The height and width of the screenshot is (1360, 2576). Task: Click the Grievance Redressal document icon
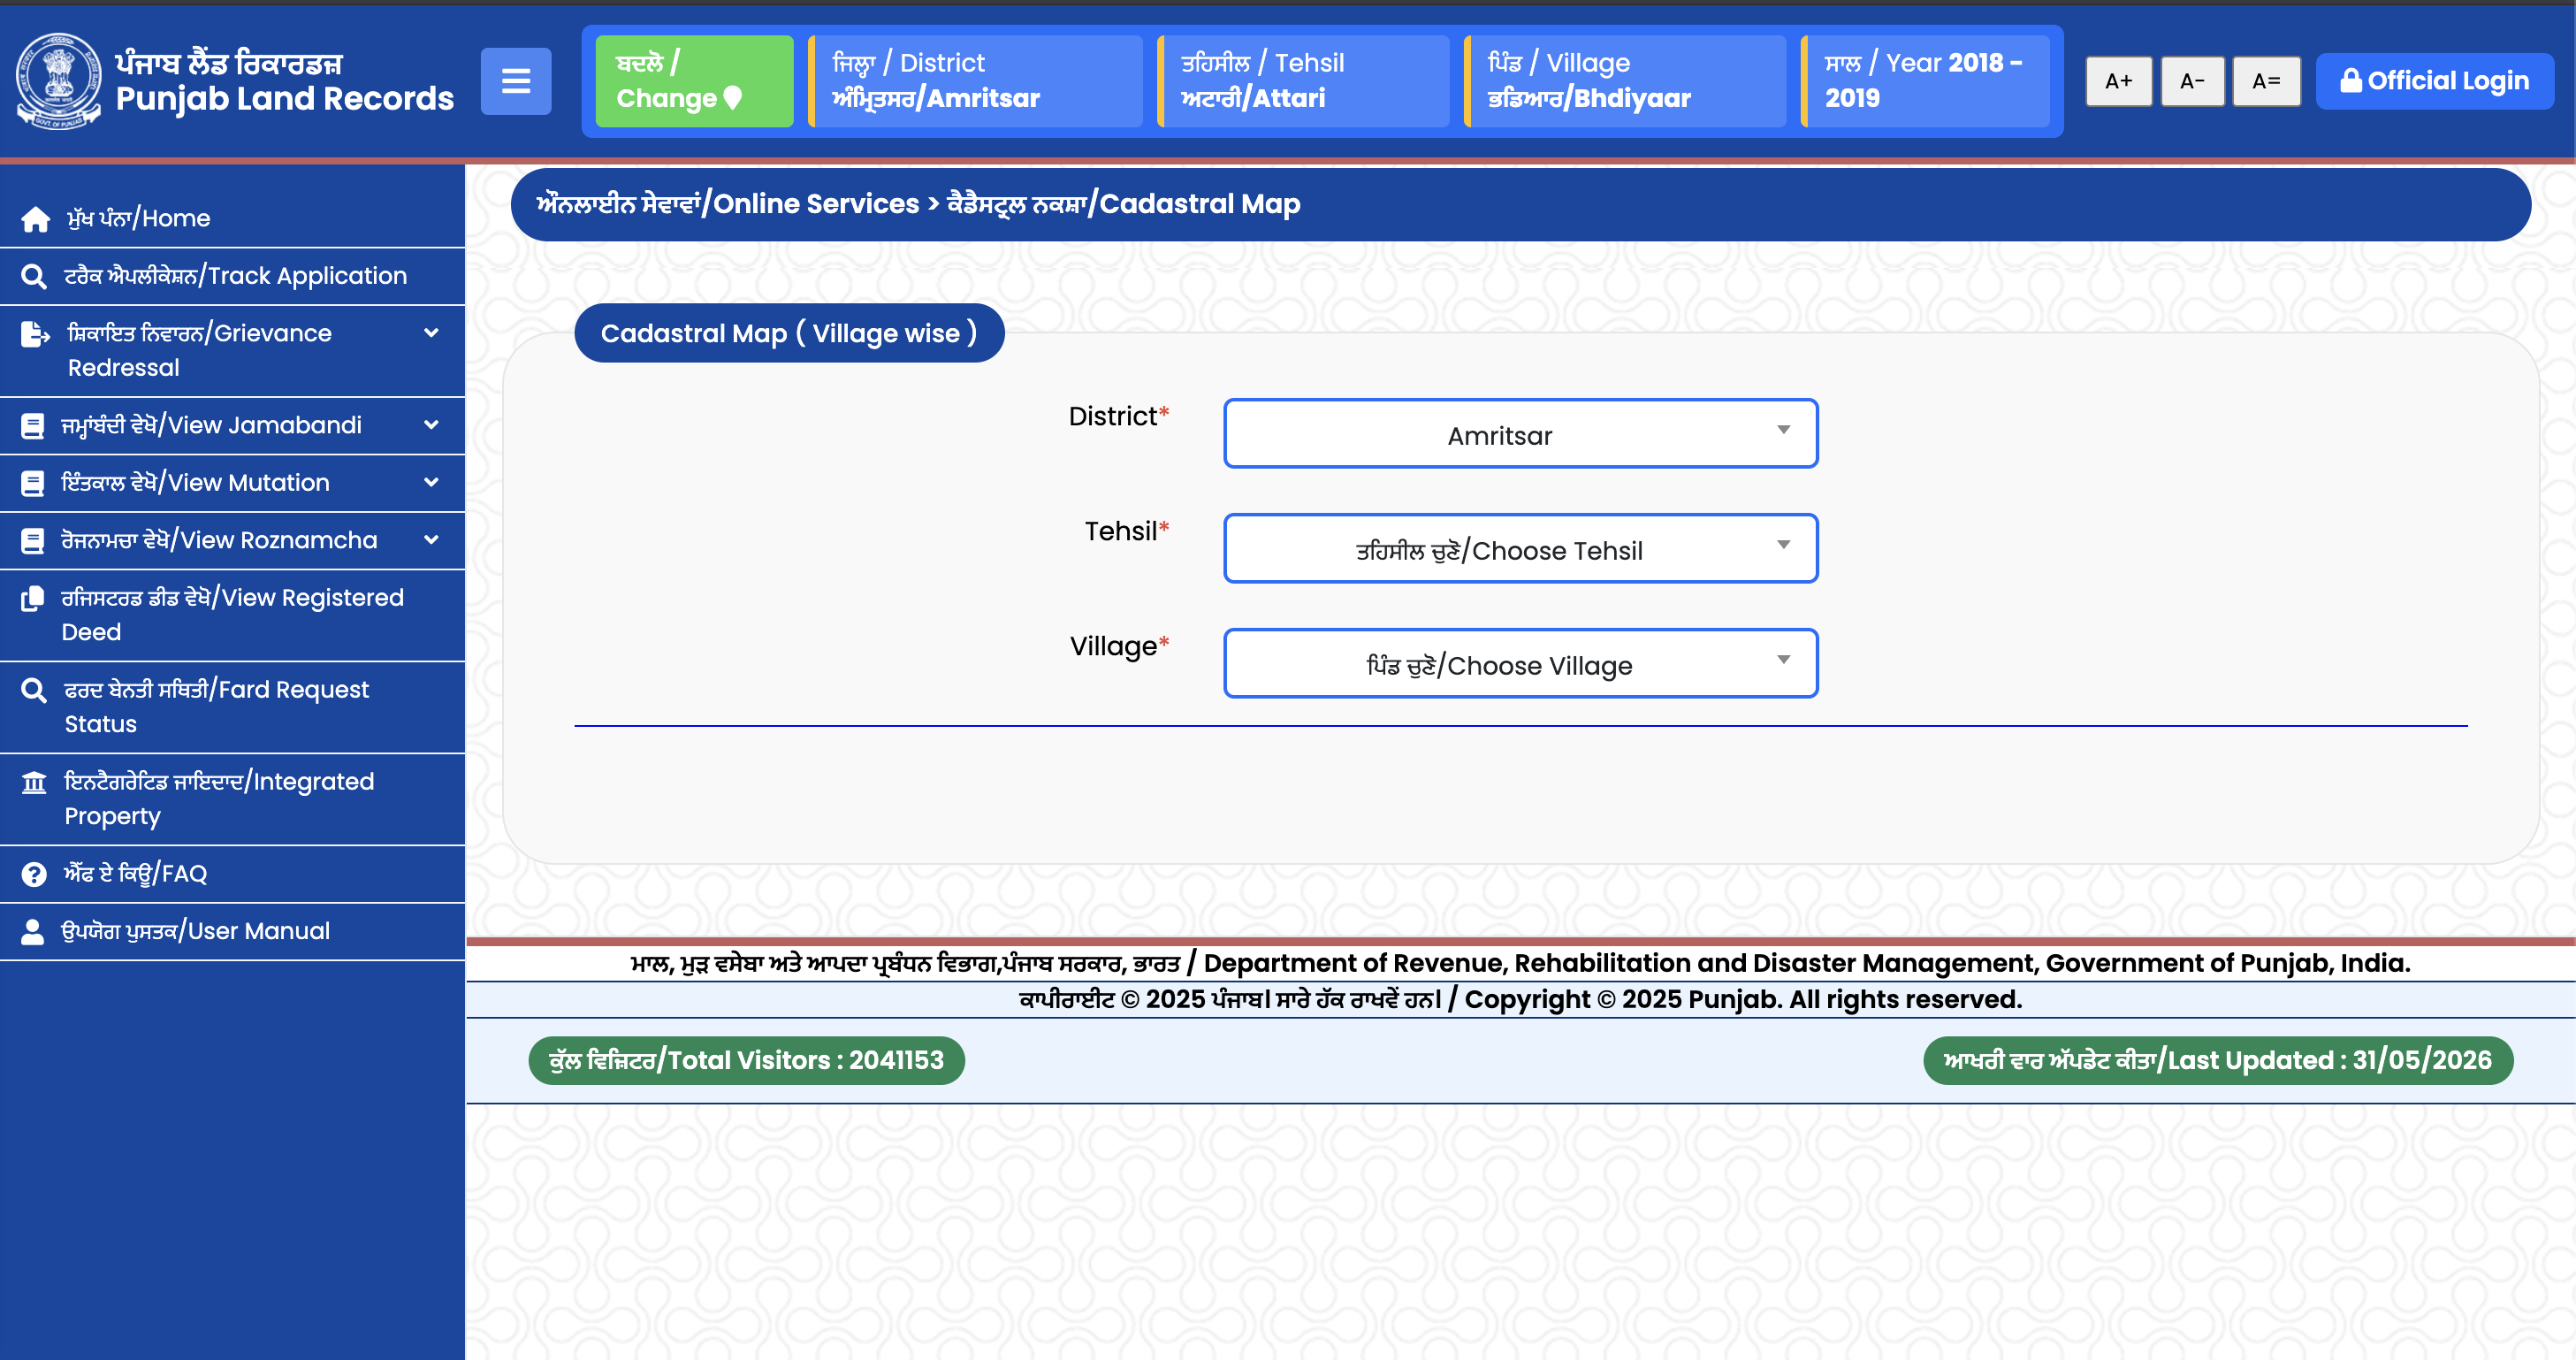35,334
